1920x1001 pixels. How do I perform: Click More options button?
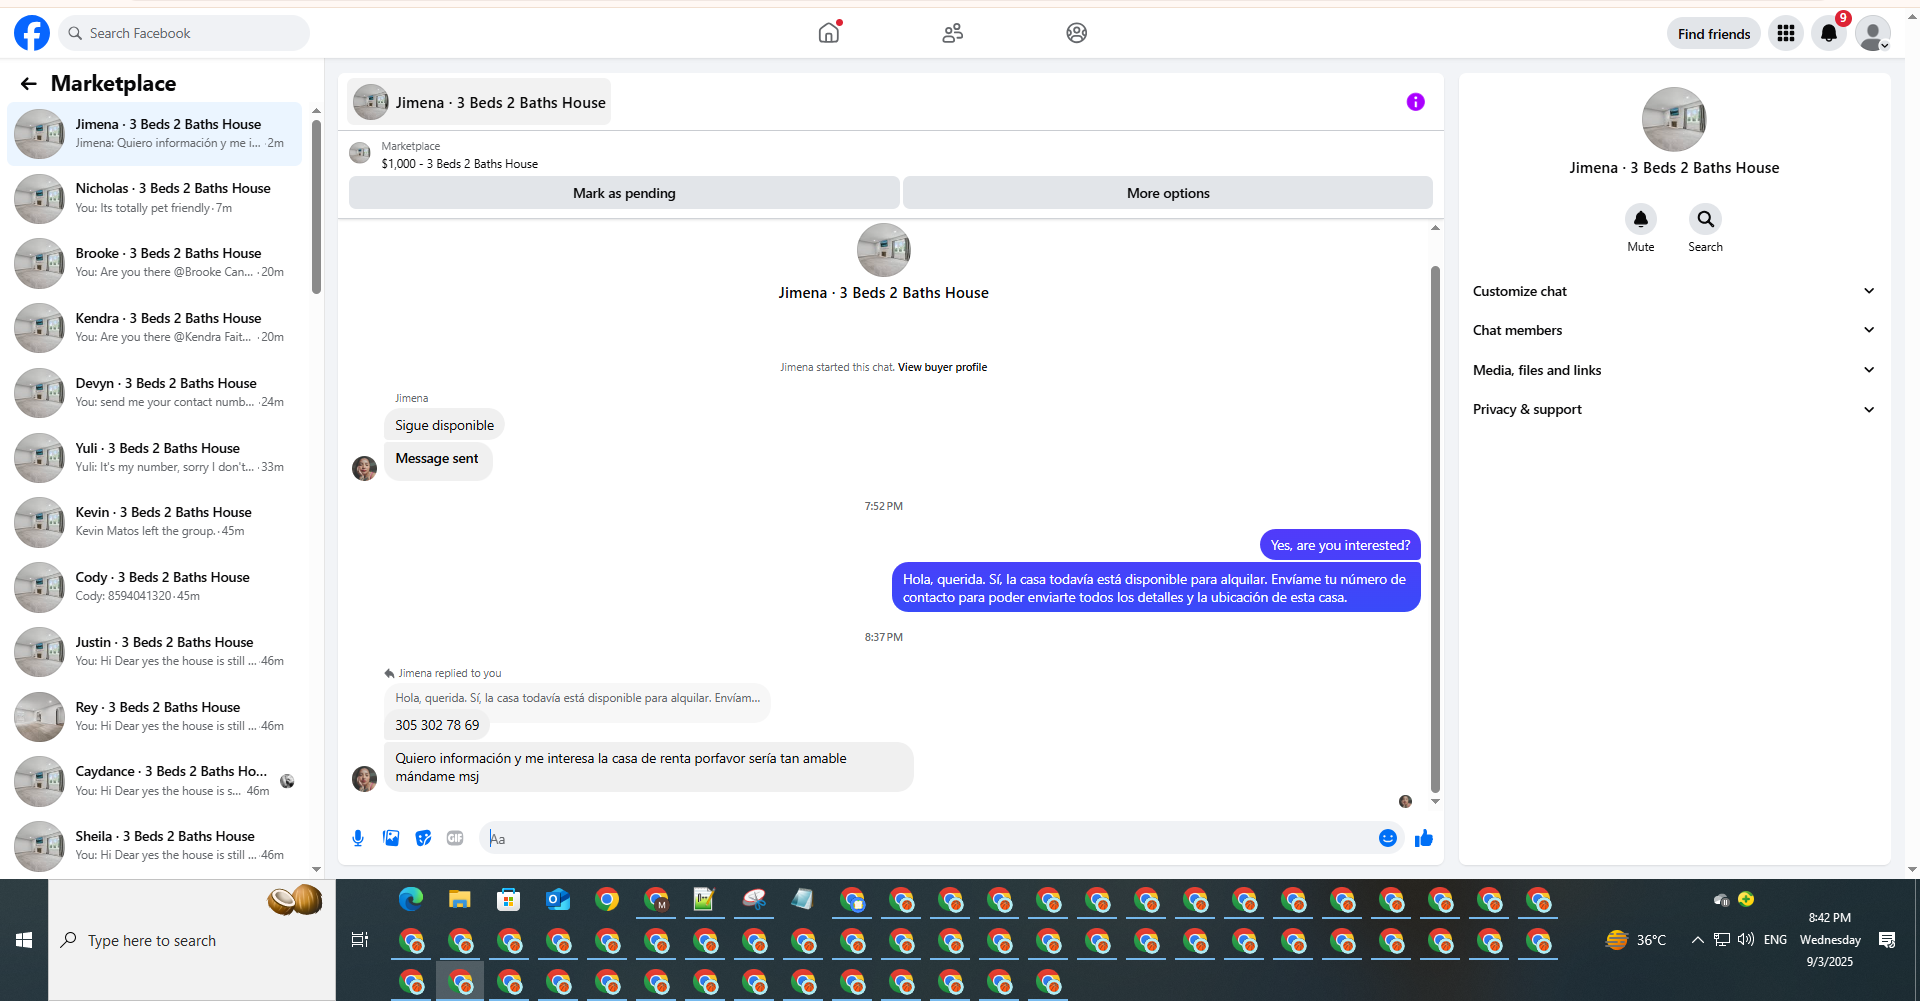(1168, 193)
